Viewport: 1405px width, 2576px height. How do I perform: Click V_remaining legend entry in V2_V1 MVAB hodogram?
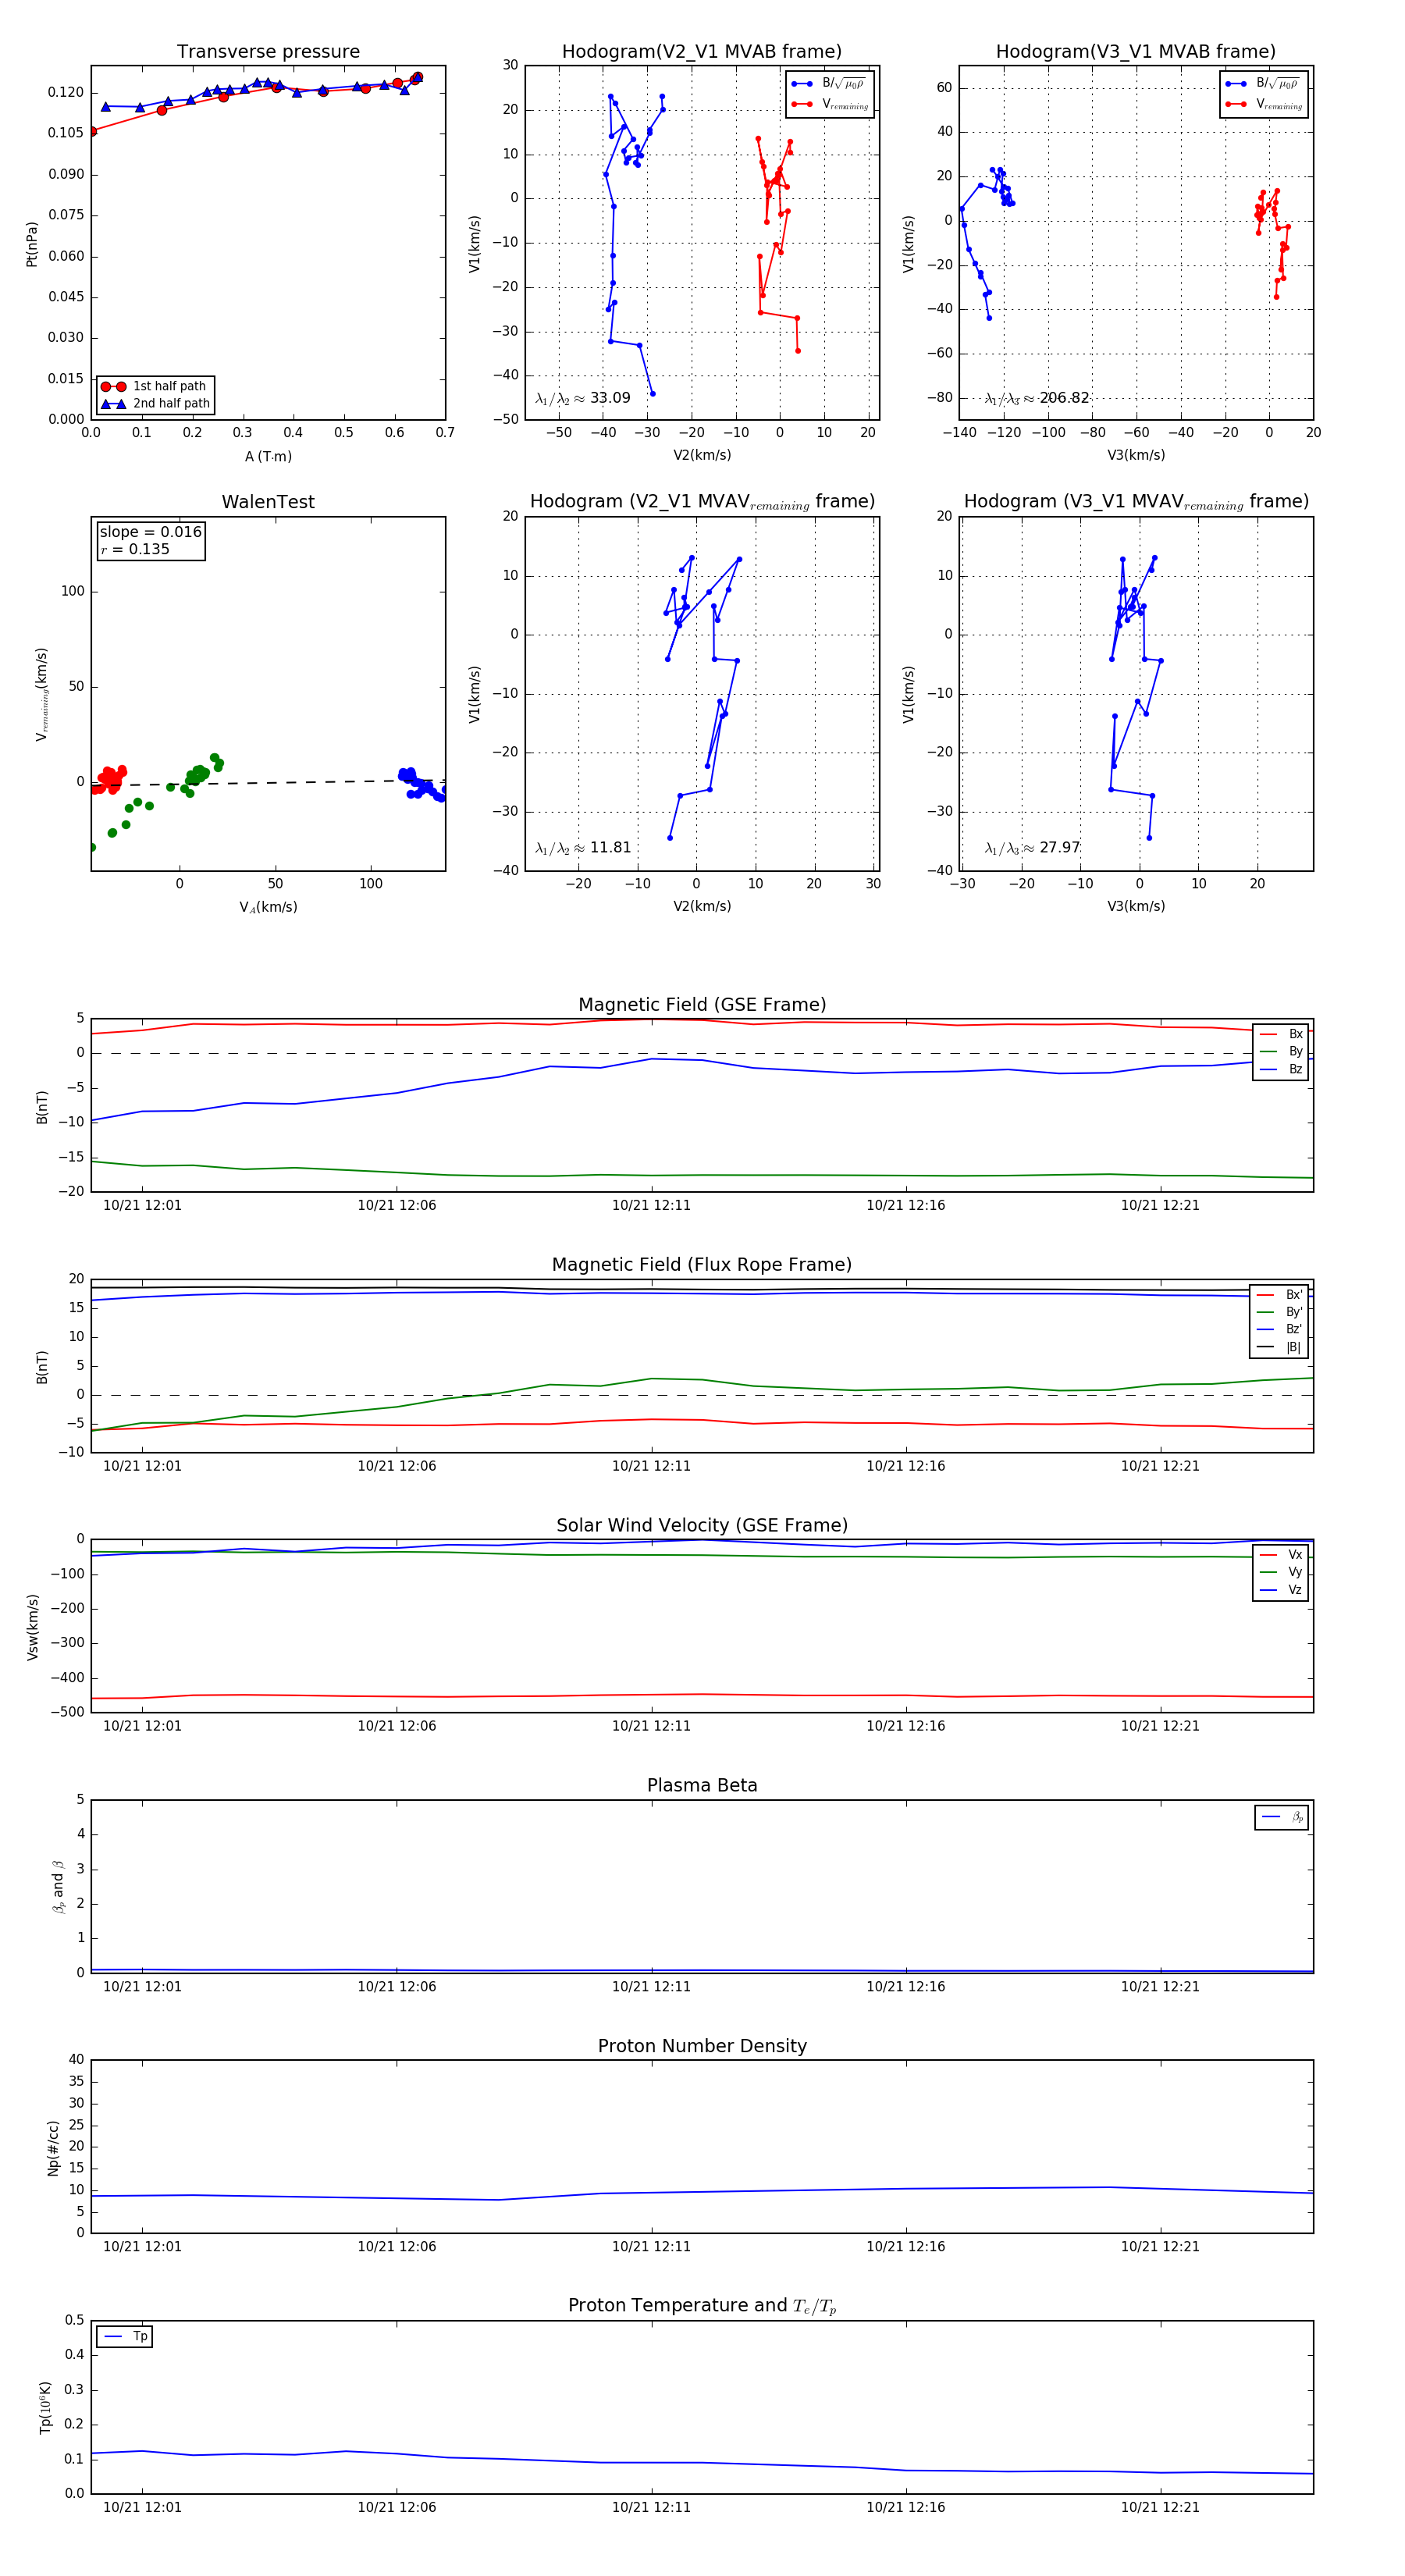[830, 104]
